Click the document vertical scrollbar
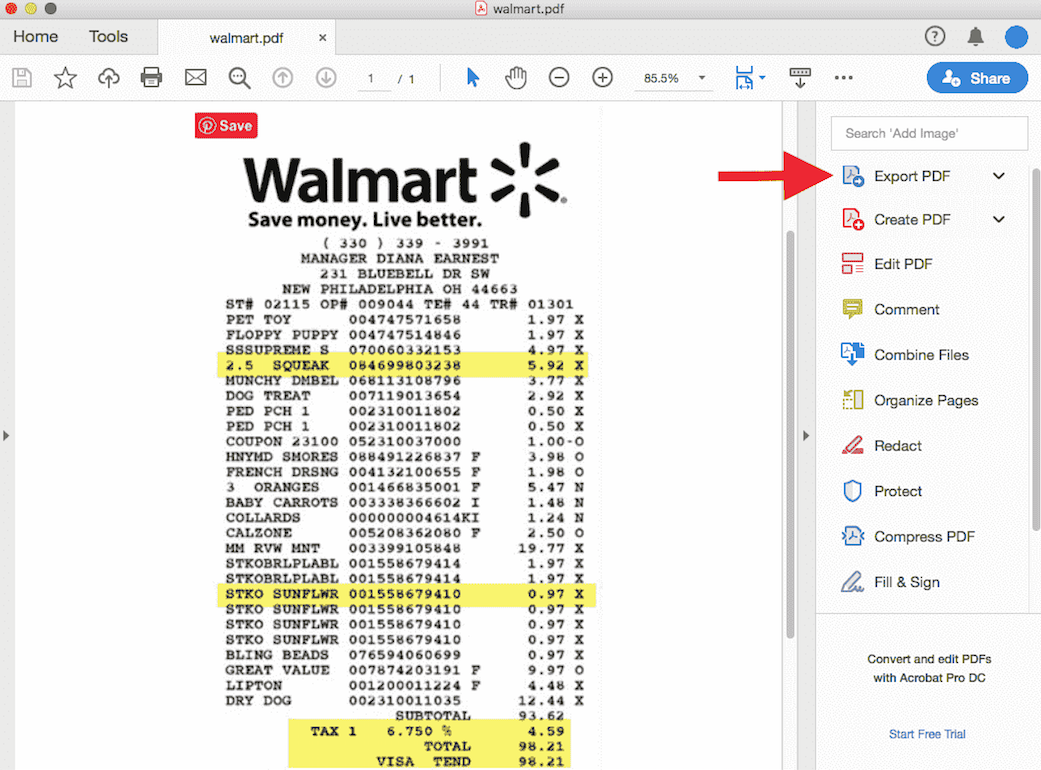Screen dimensions: 1041x770 click(790, 435)
